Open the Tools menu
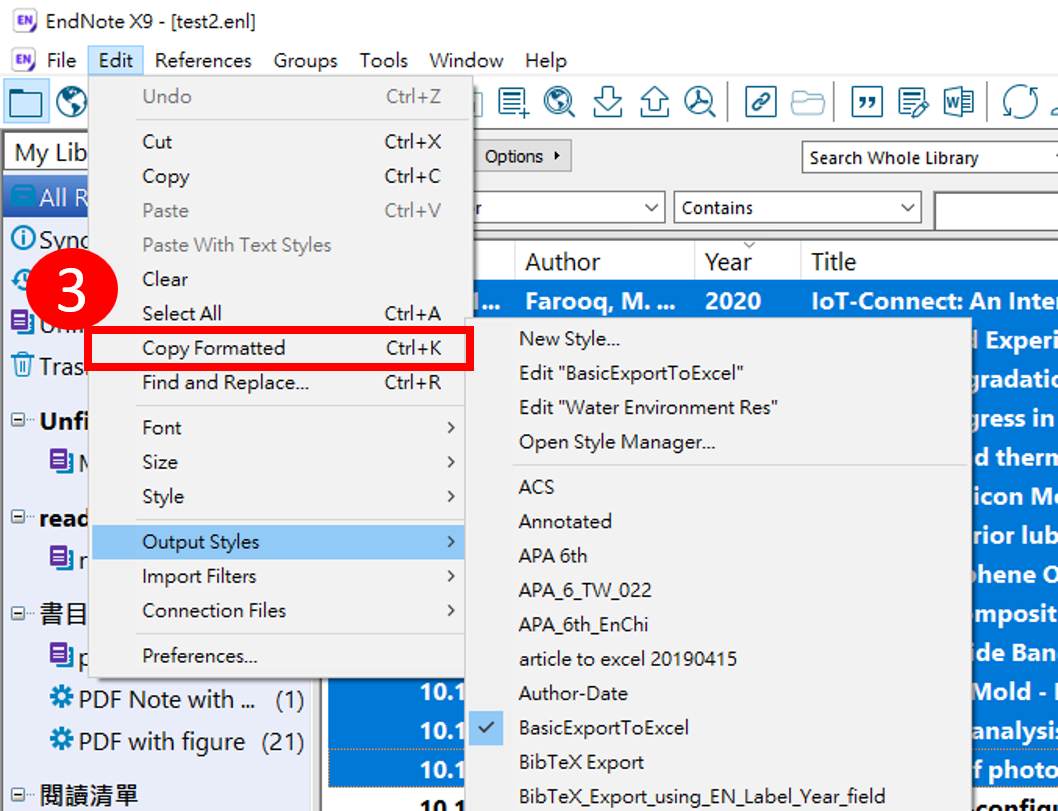1058x811 pixels. click(383, 61)
